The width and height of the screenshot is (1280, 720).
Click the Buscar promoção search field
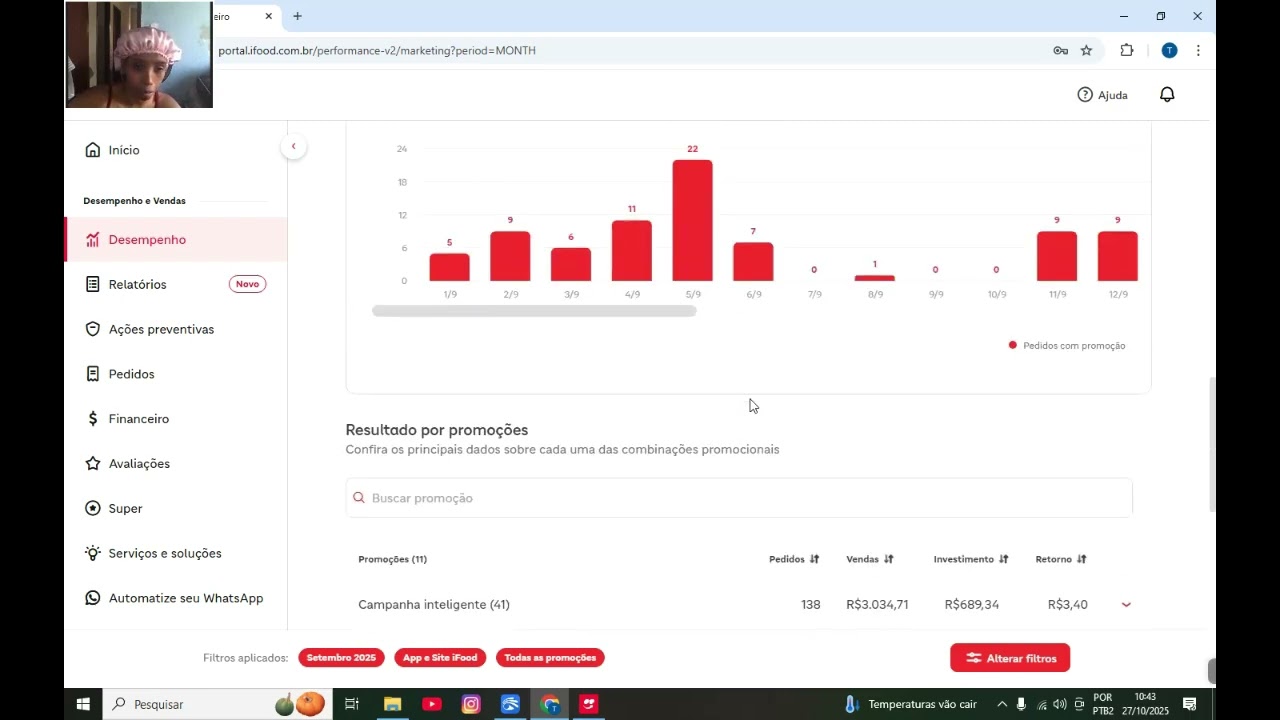739,498
